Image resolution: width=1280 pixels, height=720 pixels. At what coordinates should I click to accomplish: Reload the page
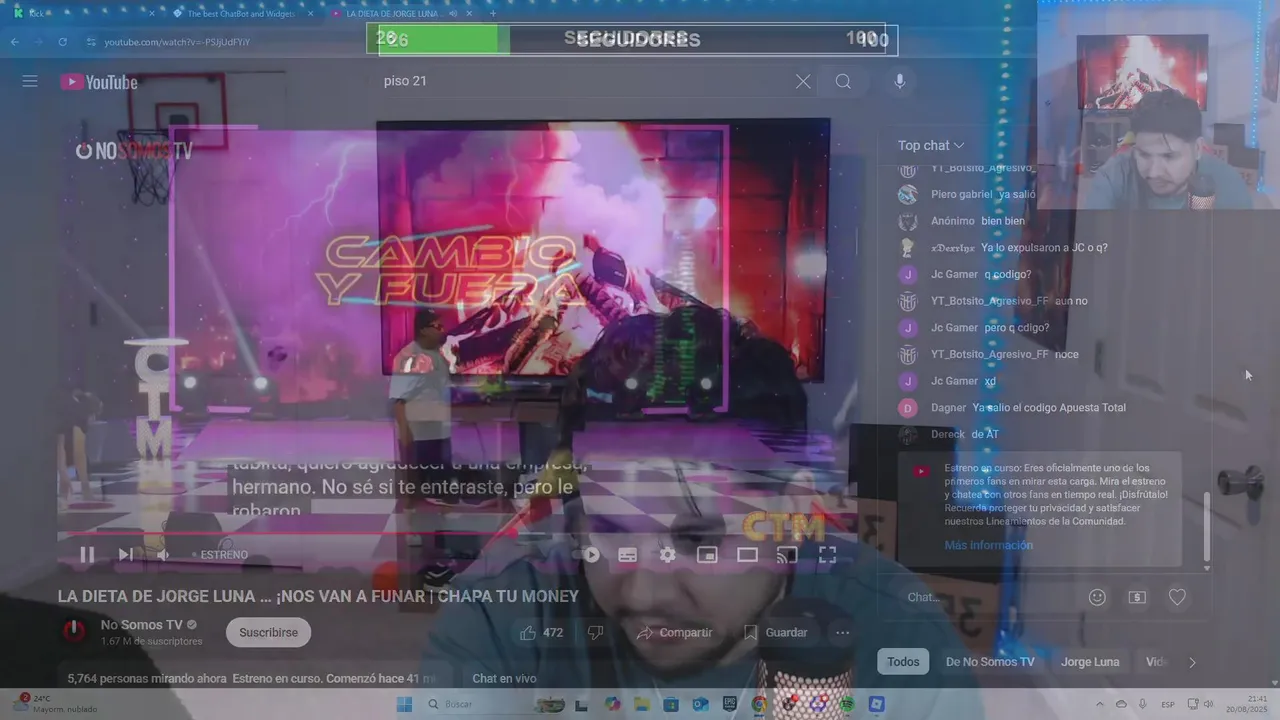click(x=62, y=42)
